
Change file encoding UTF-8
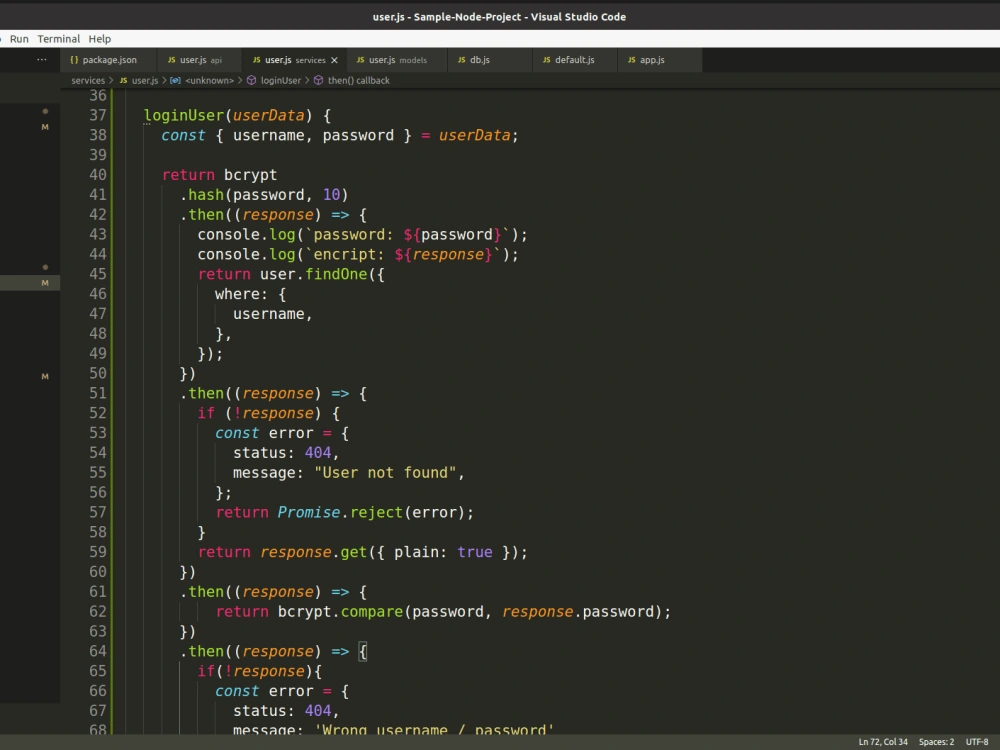(x=976, y=742)
